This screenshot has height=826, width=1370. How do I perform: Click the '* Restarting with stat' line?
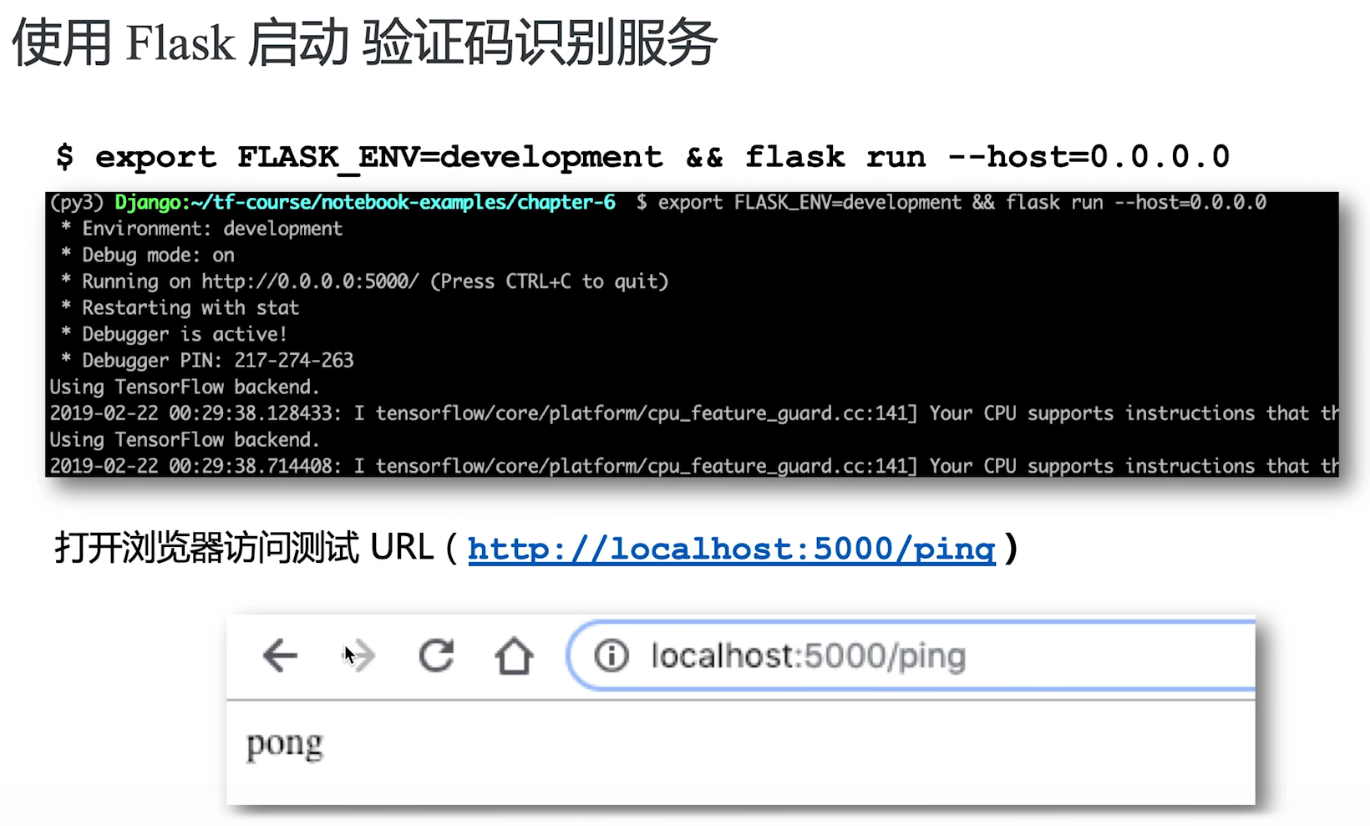[x=180, y=308]
